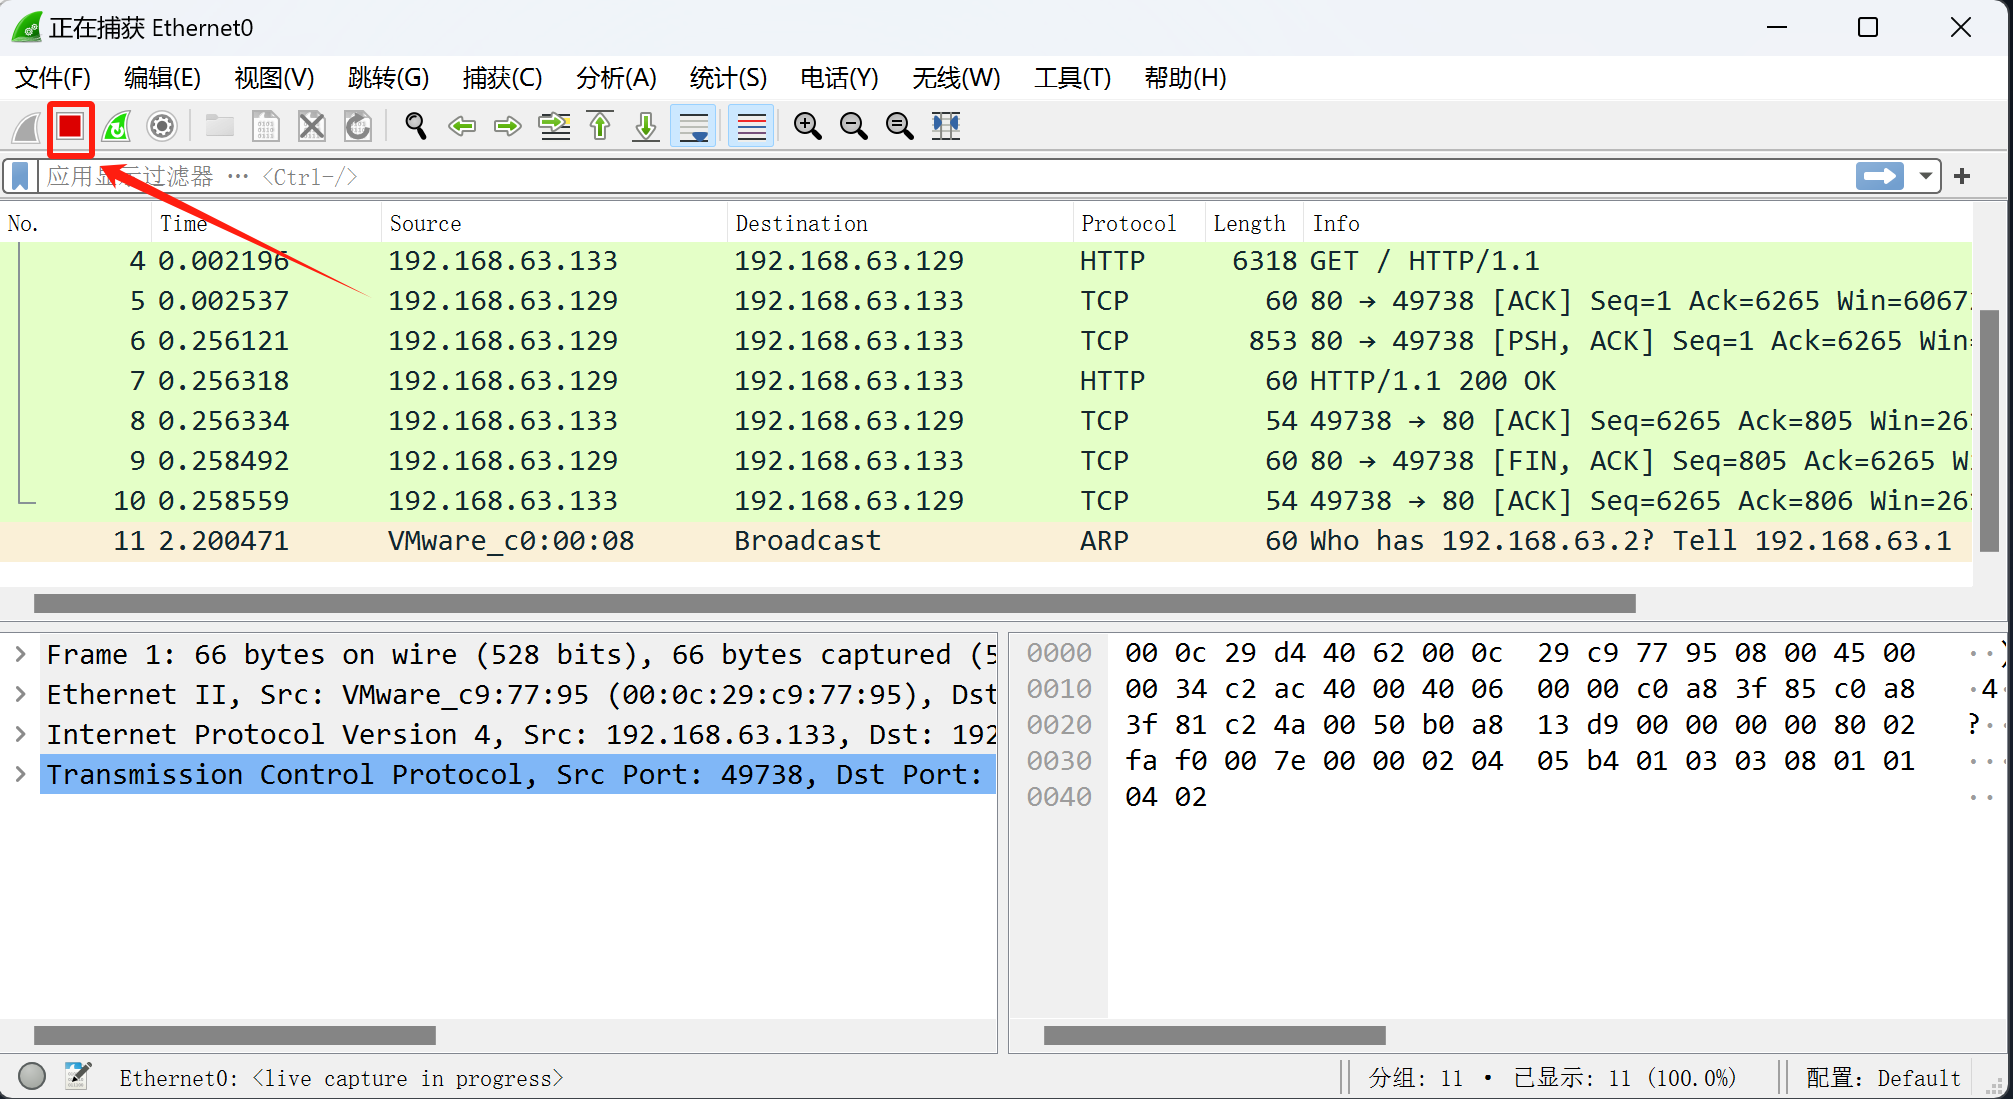
Task: Open the display filter history dropdown
Action: [x=1925, y=177]
